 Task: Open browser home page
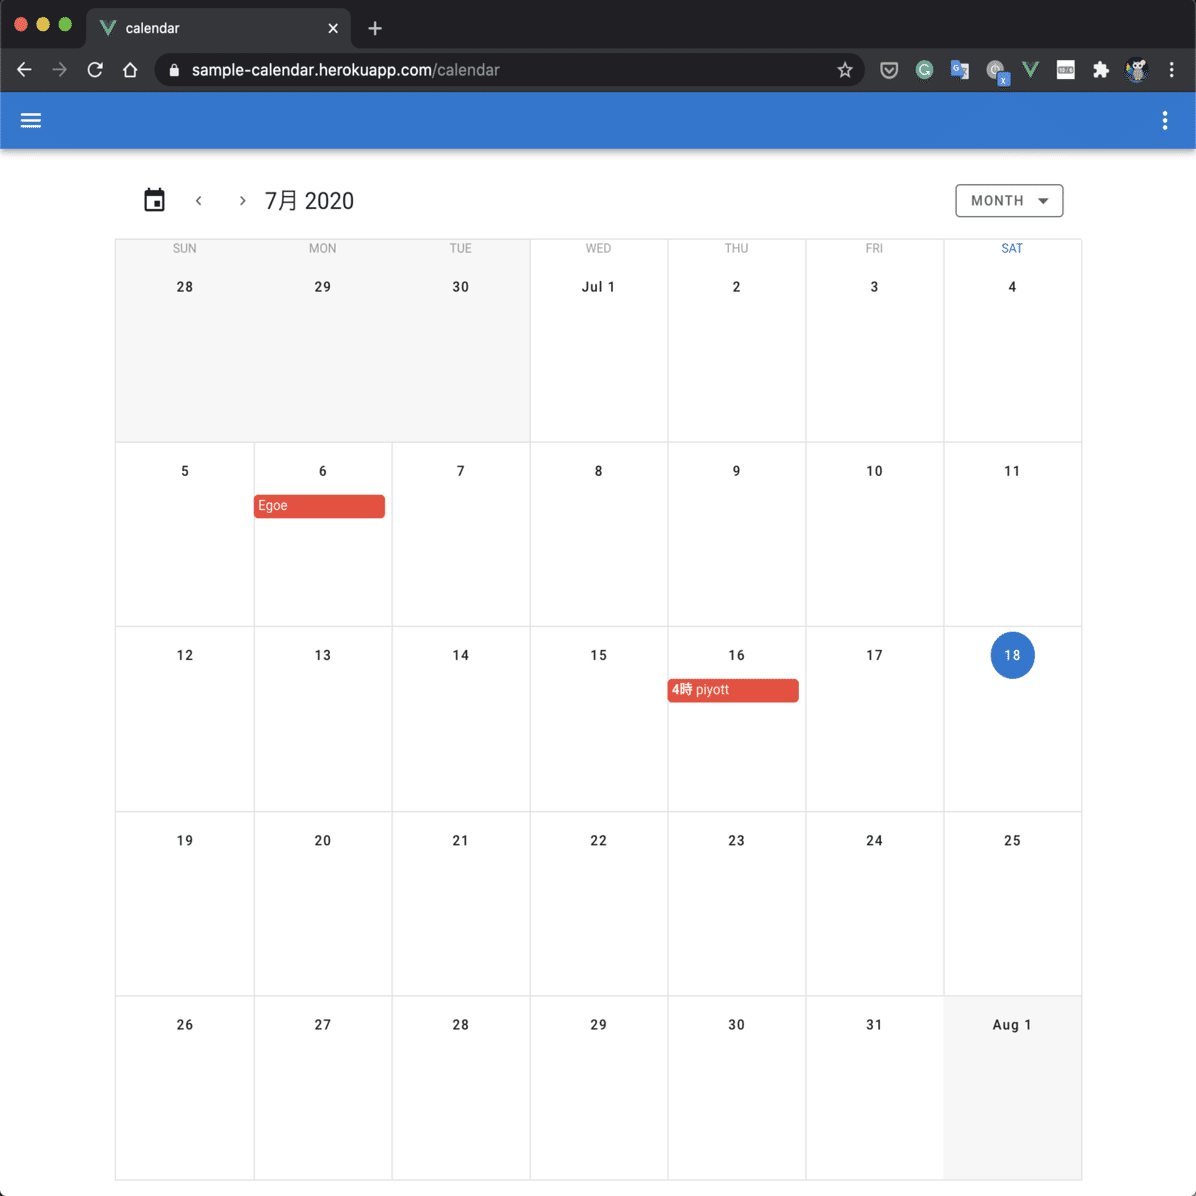(x=130, y=70)
